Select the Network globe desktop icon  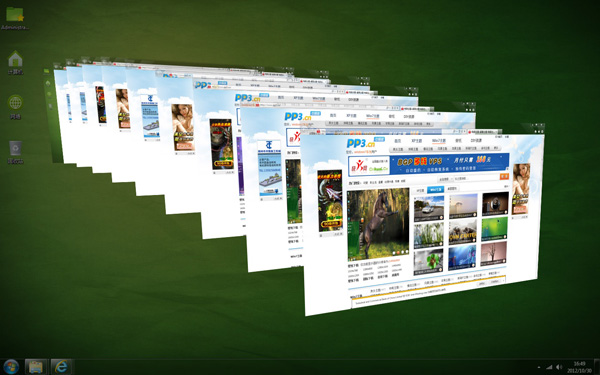point(15,107)
